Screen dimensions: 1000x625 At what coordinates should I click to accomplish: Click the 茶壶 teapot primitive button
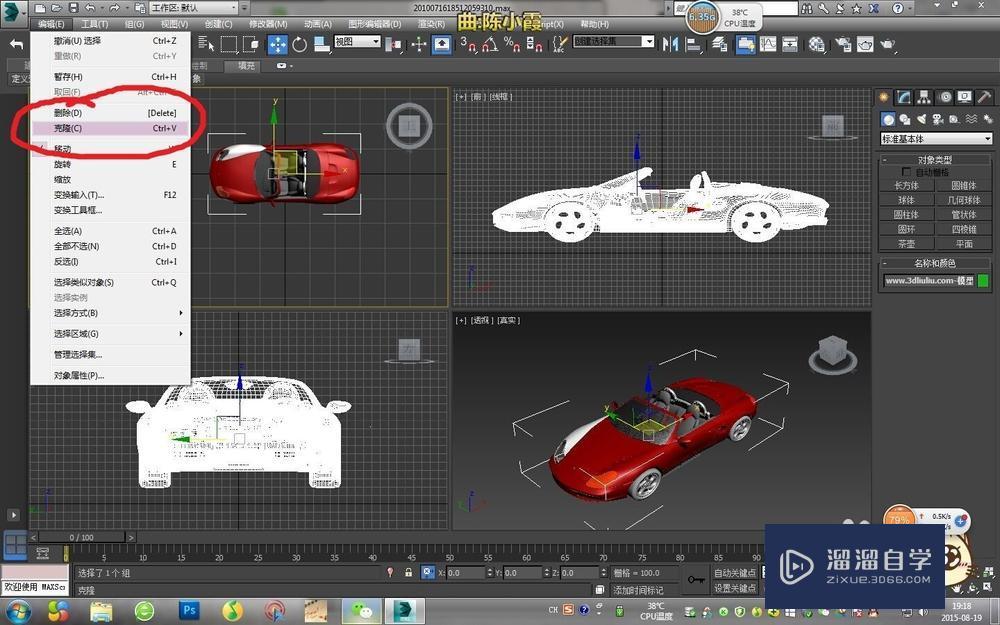(x=906, y=243)
